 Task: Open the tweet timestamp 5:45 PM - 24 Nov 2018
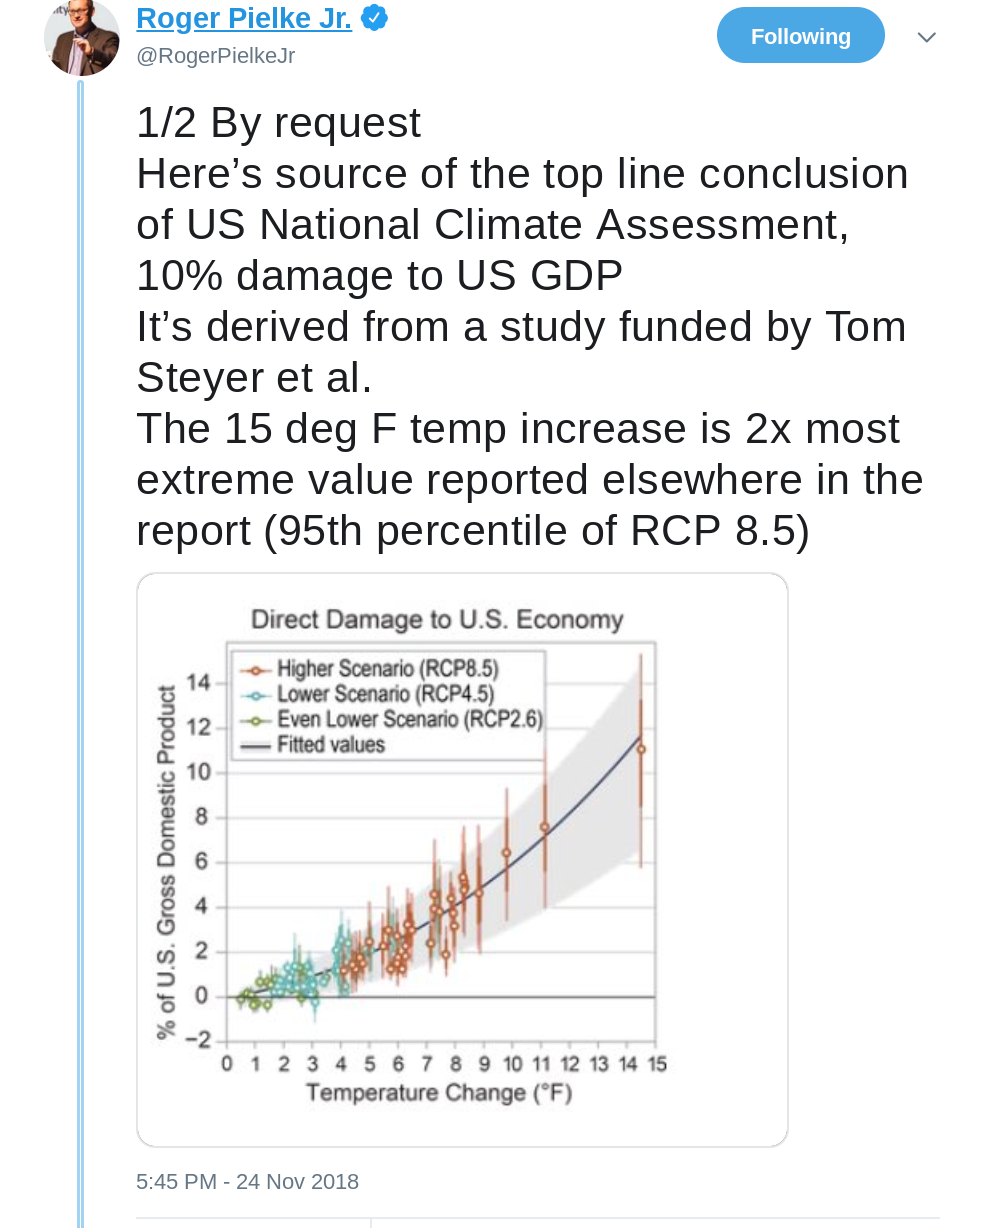click(247, 1181)
